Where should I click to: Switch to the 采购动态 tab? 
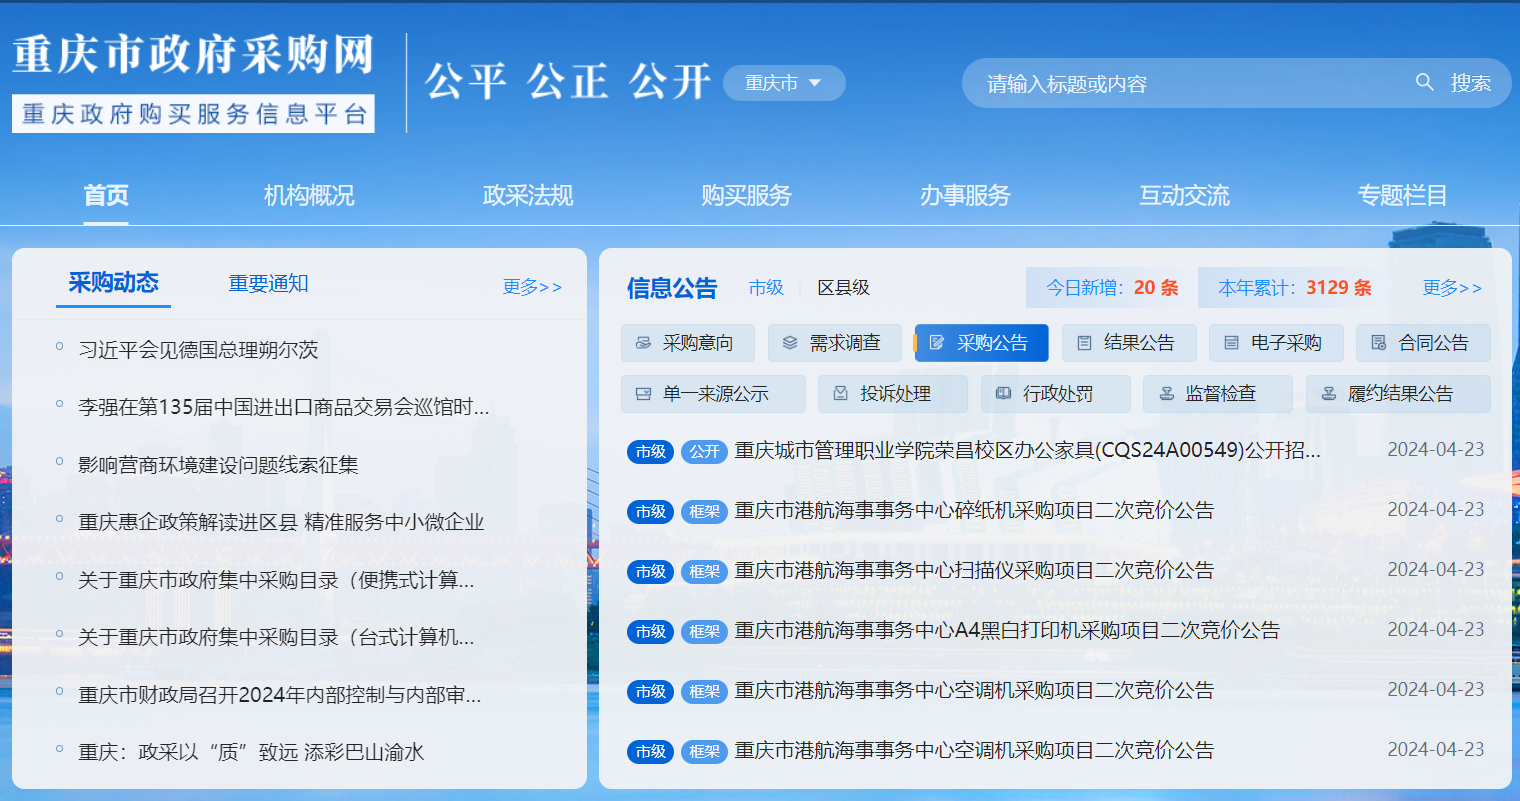113,283
